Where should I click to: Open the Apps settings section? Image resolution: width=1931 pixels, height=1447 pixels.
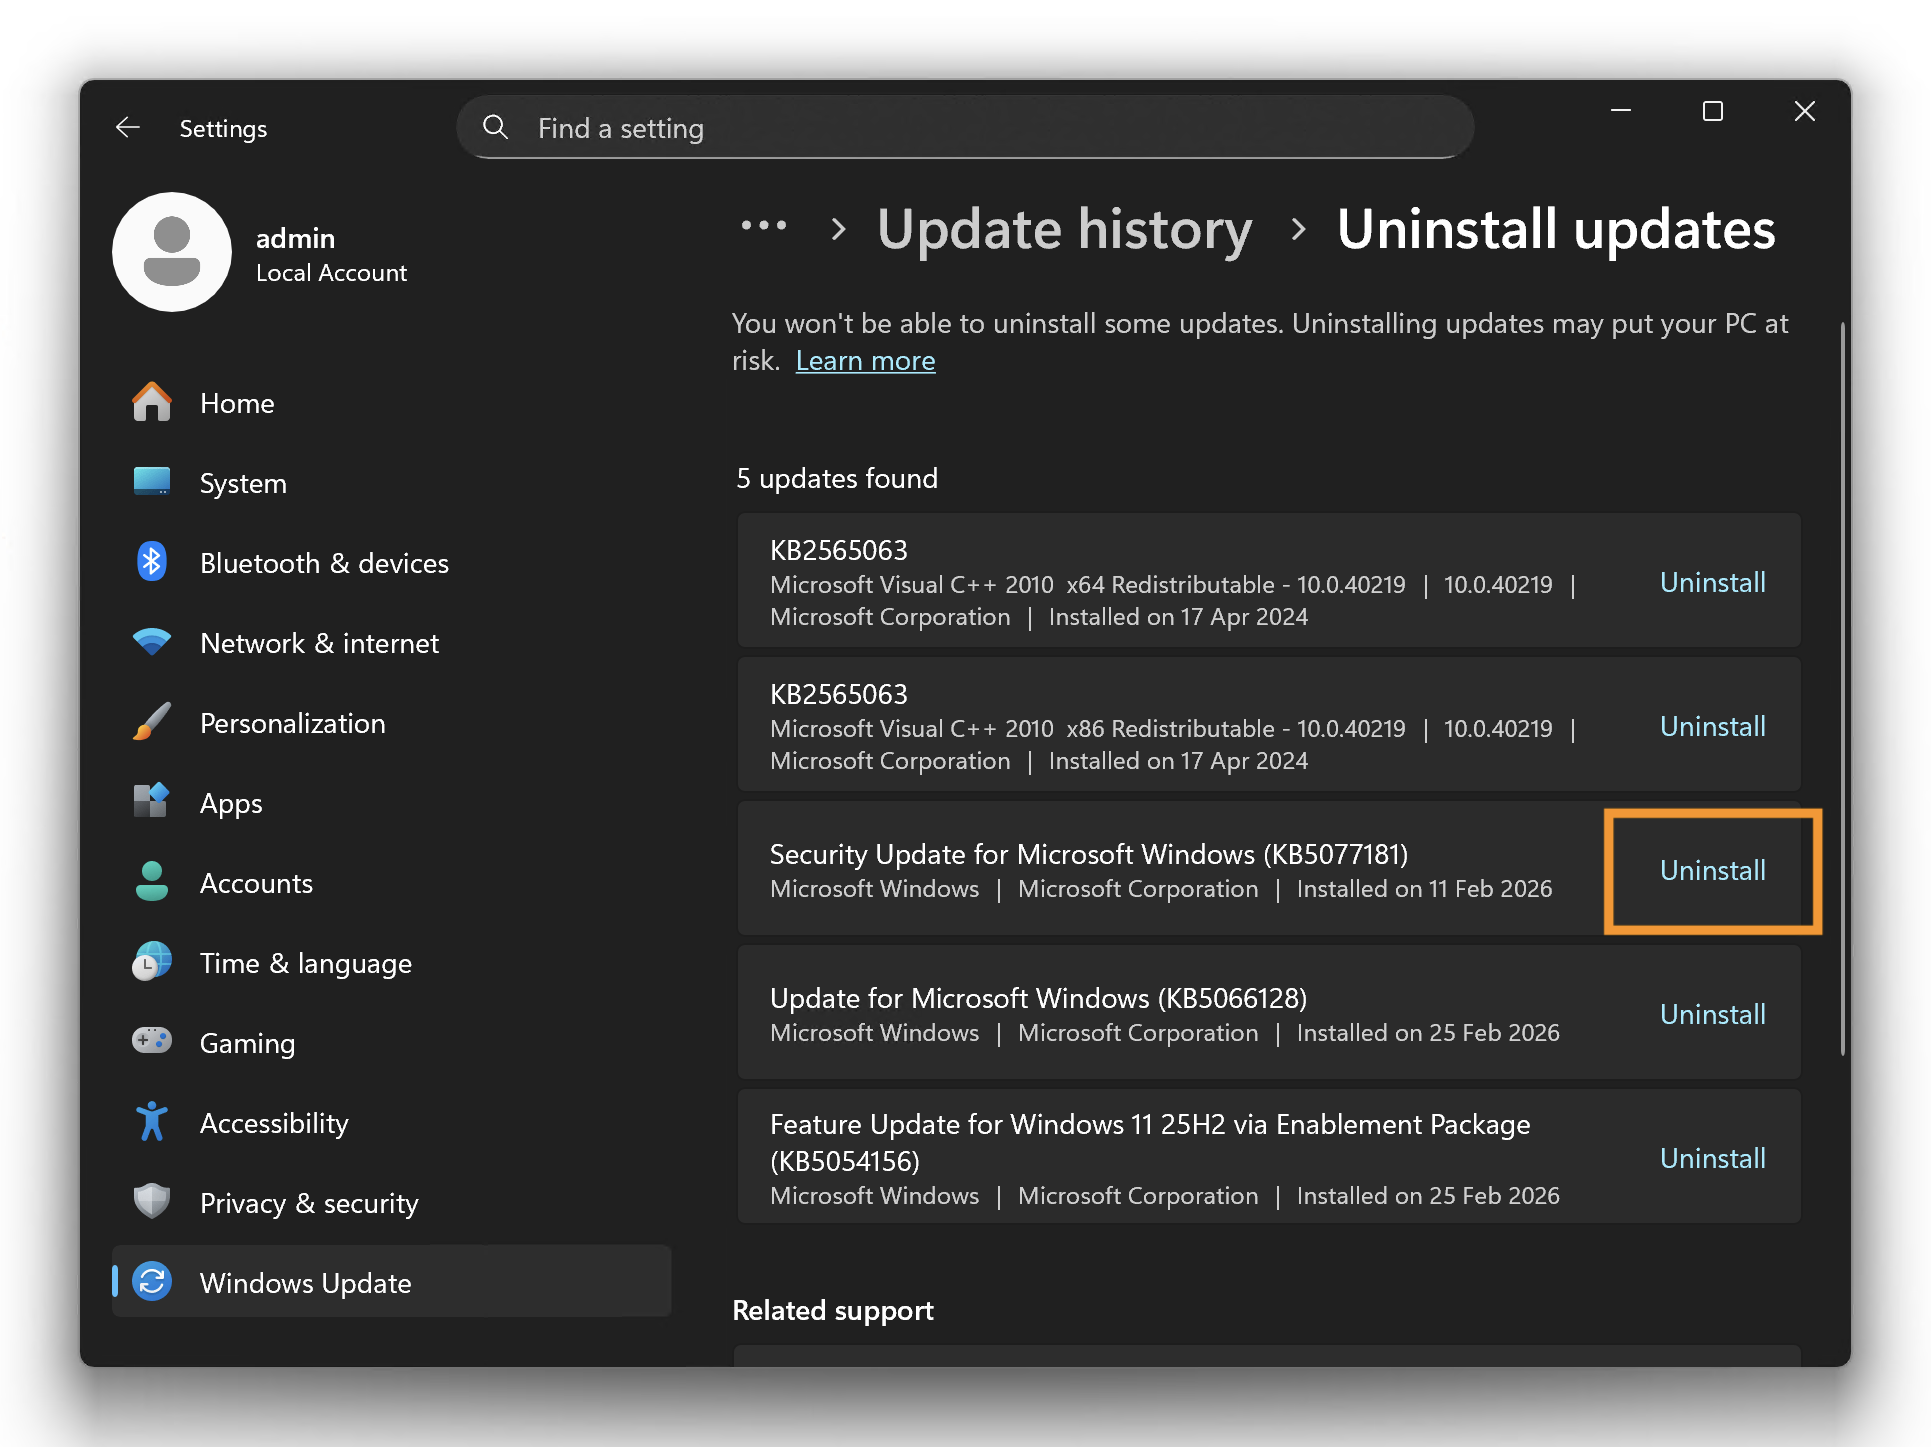231,803
